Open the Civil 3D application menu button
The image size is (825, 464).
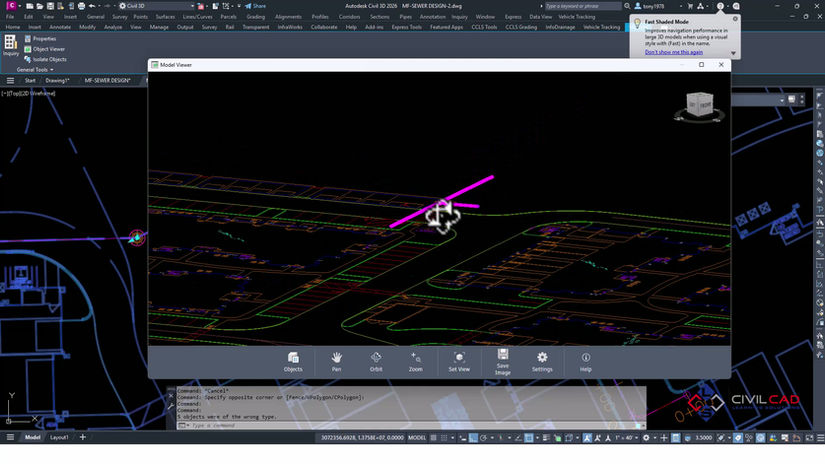pyautogui.click(x=11, y=6)
